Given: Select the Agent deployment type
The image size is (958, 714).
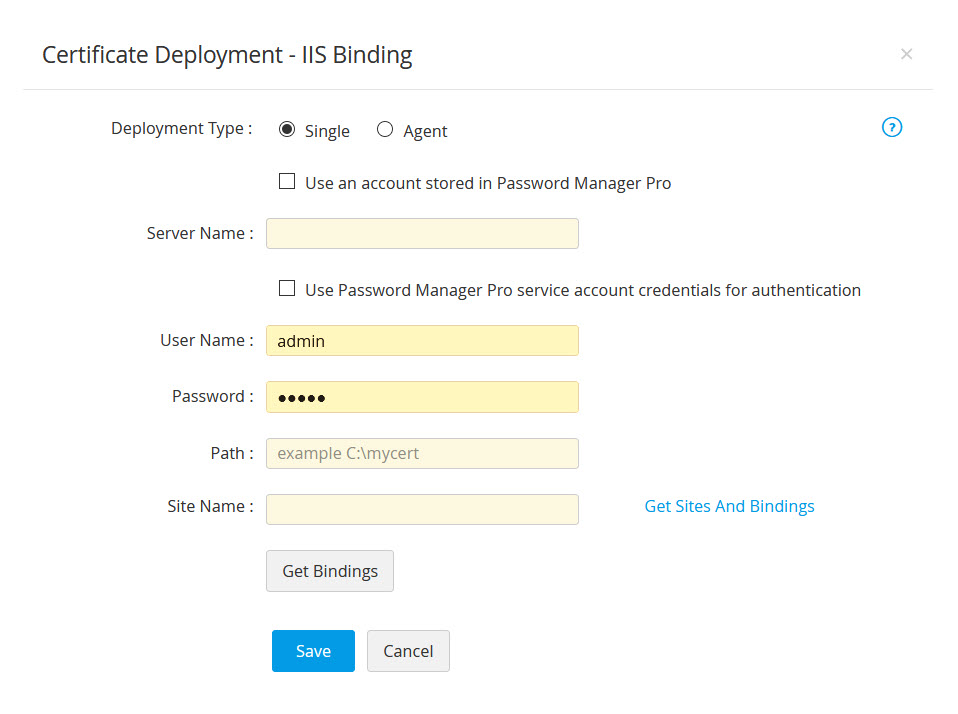Looking at the screenshot, I should tap(385, 129).
